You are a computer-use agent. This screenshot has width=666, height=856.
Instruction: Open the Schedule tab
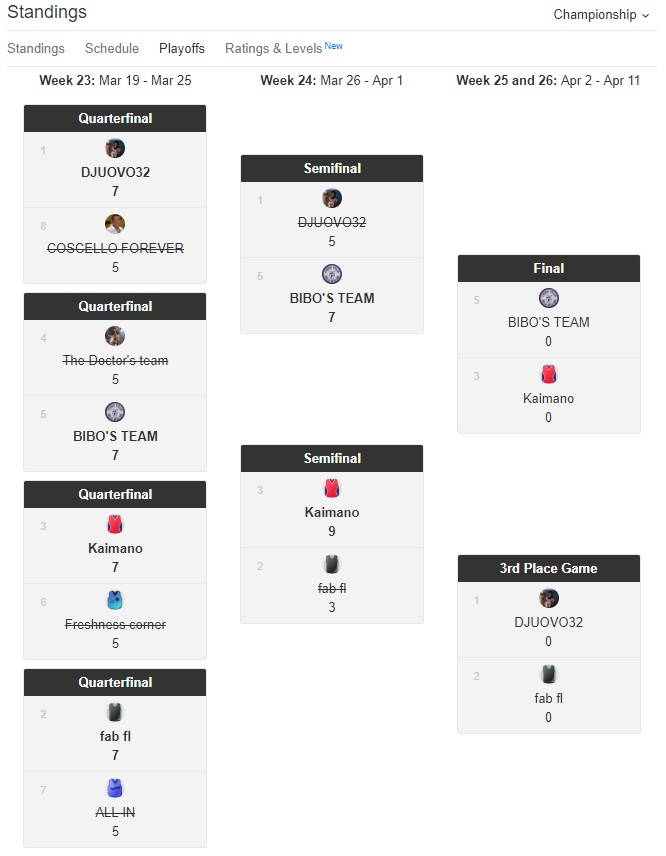[x=112, y=48]
